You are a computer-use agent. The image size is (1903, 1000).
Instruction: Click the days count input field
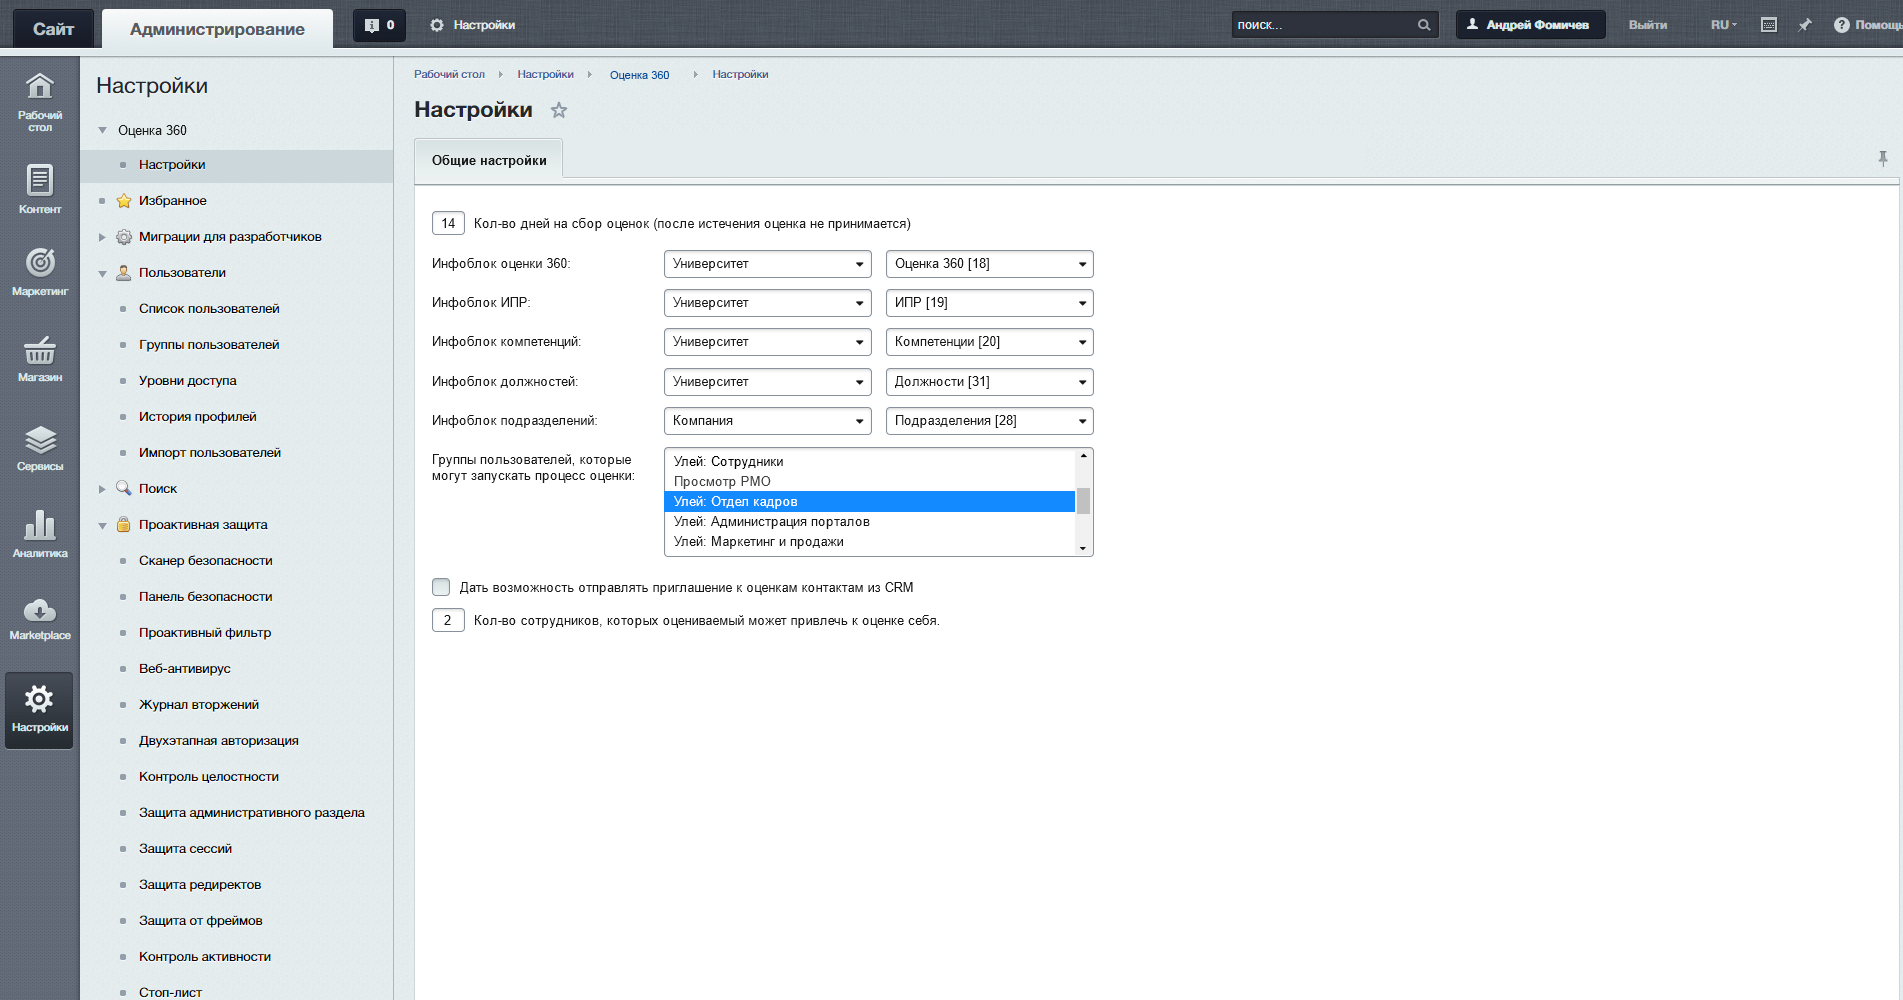coord(448,223)
